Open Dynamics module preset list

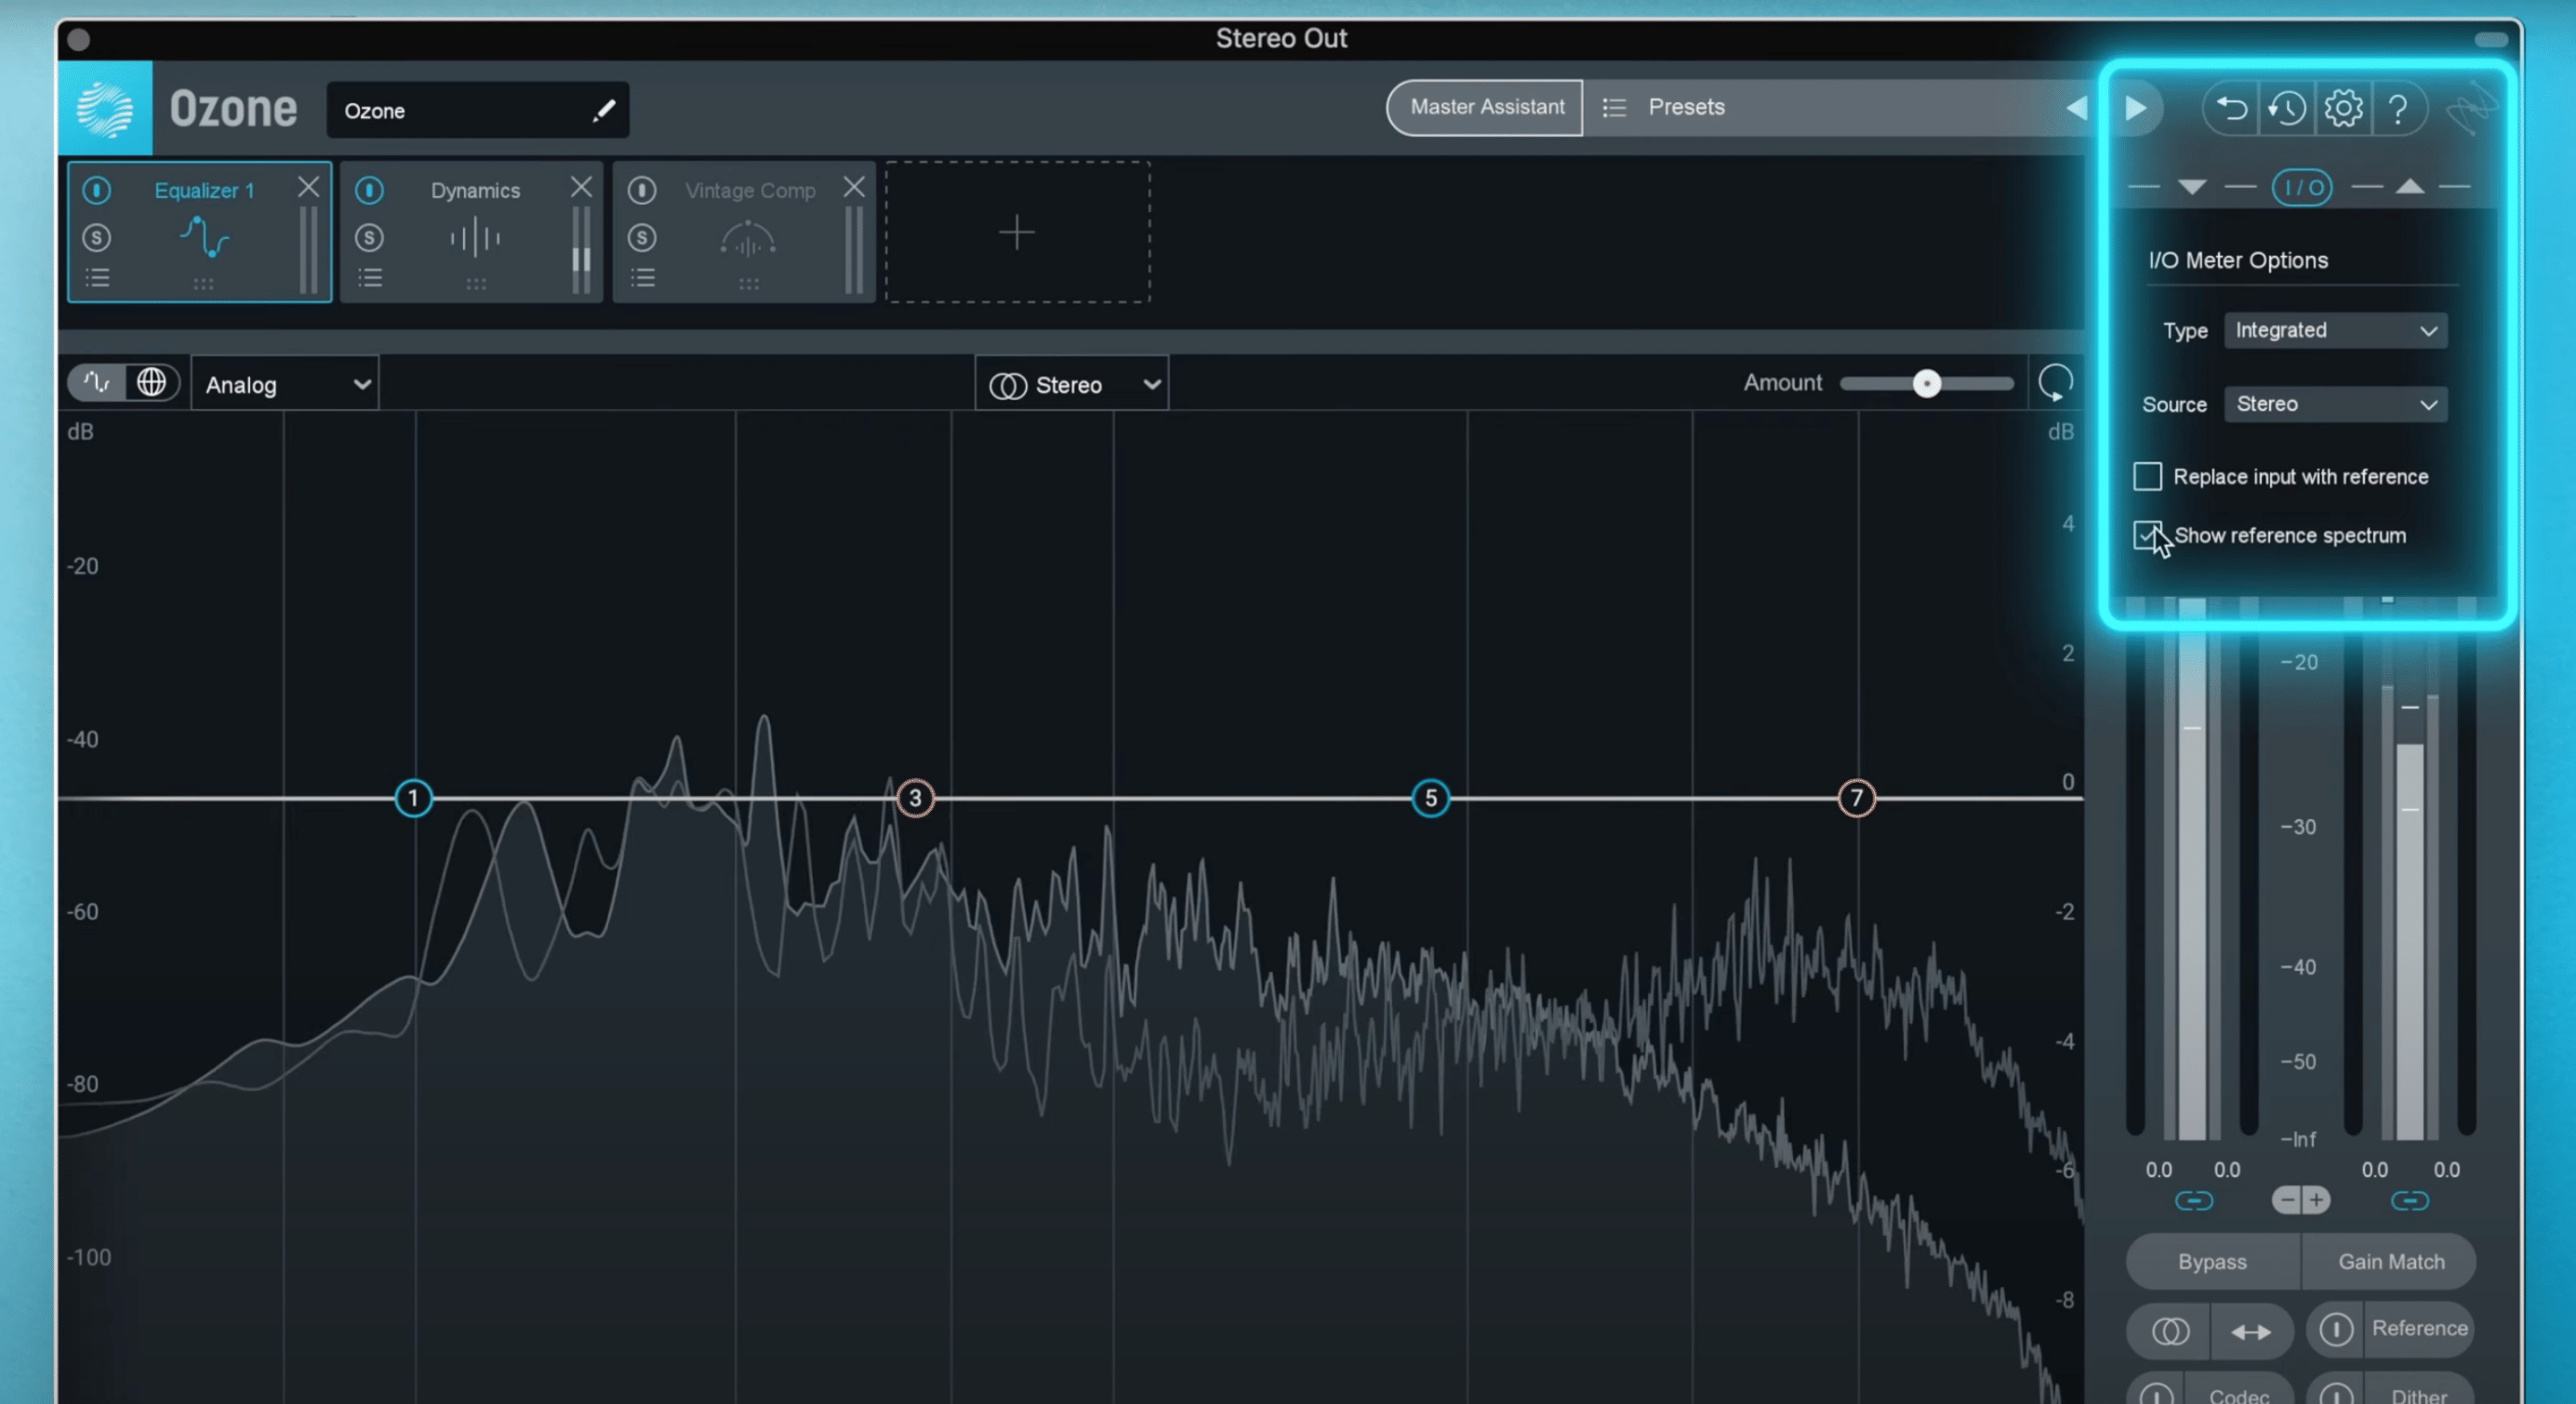(370, 278)
